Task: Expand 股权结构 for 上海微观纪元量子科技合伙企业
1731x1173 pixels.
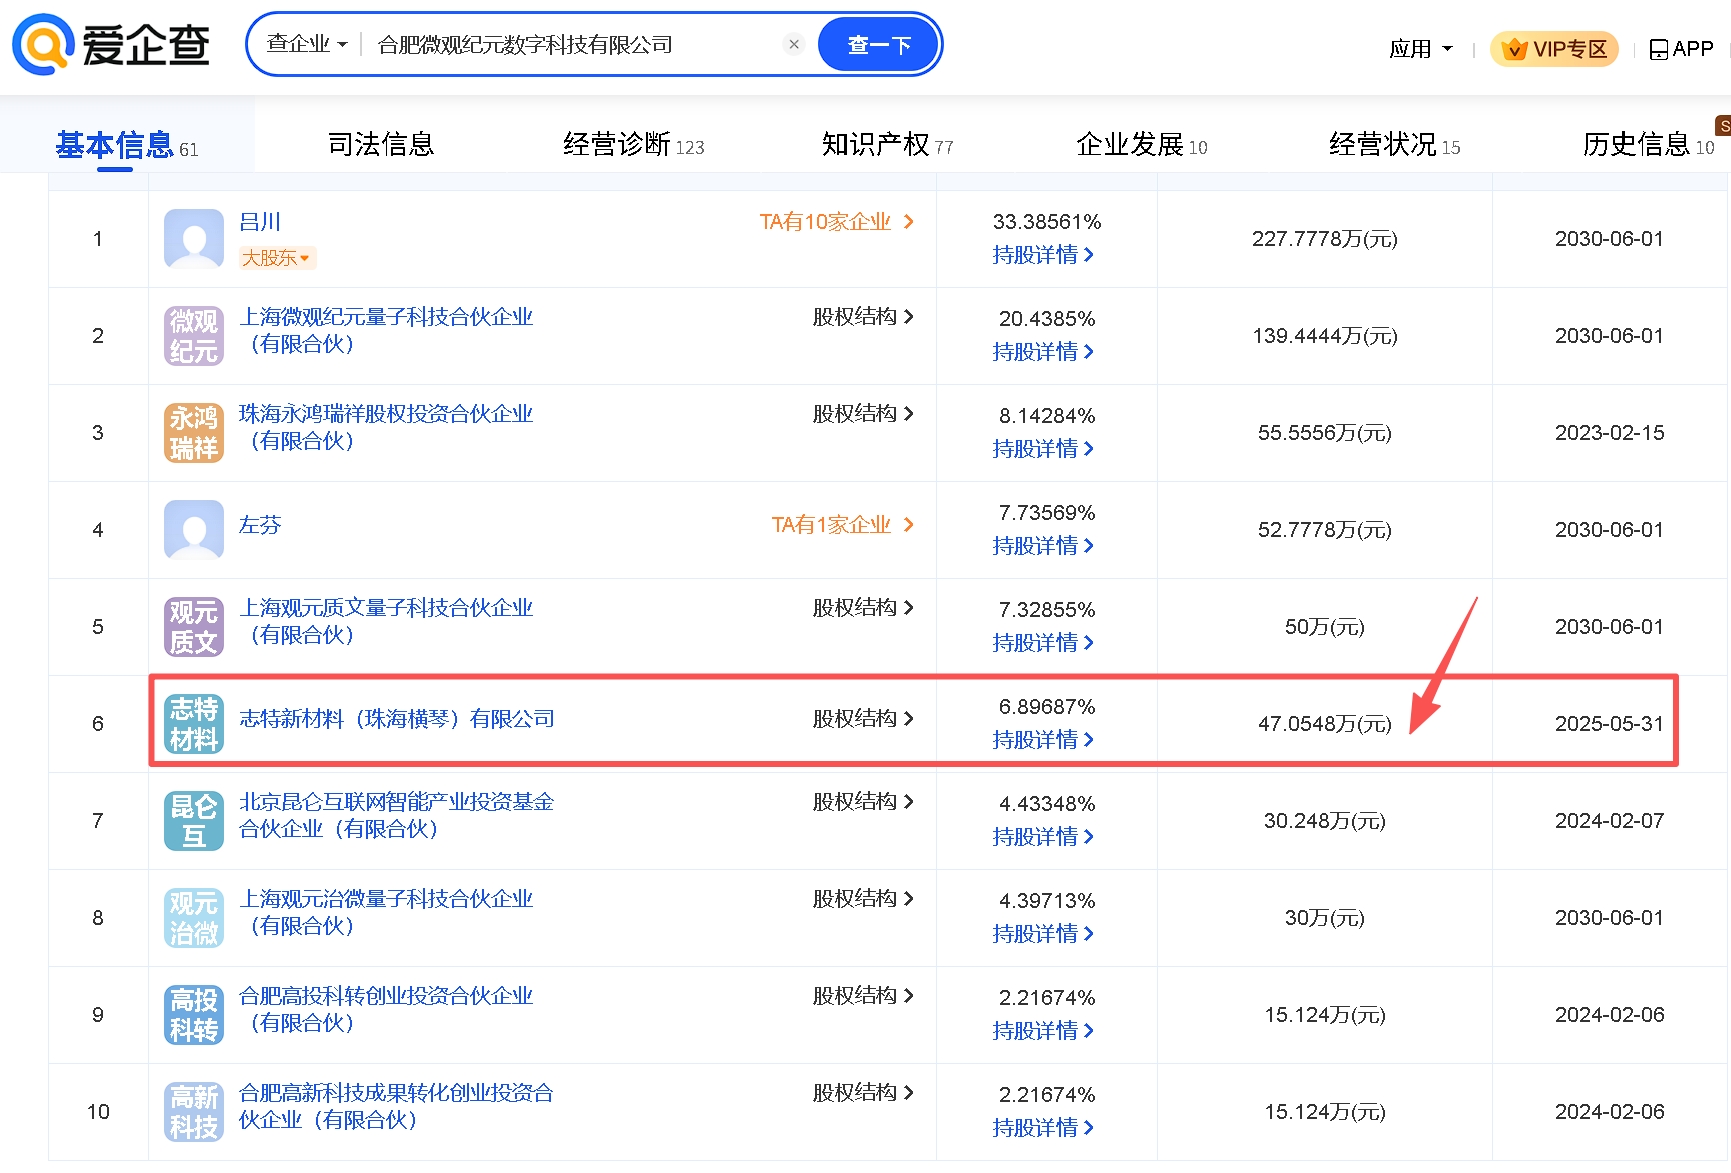Action: pos(863,316)
